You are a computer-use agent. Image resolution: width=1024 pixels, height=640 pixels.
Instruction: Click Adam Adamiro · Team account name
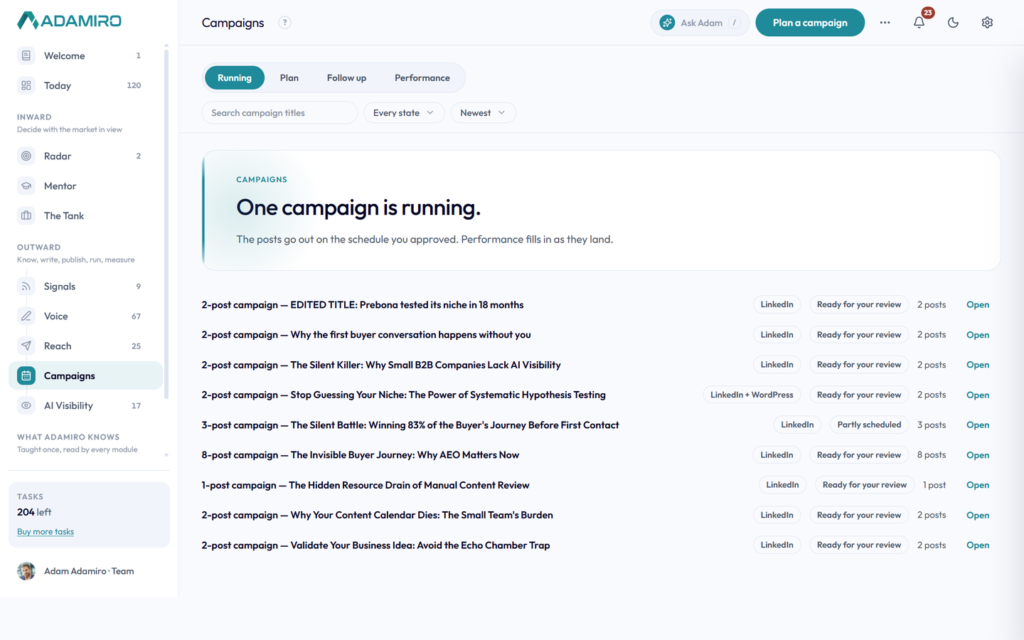point(89,571)
